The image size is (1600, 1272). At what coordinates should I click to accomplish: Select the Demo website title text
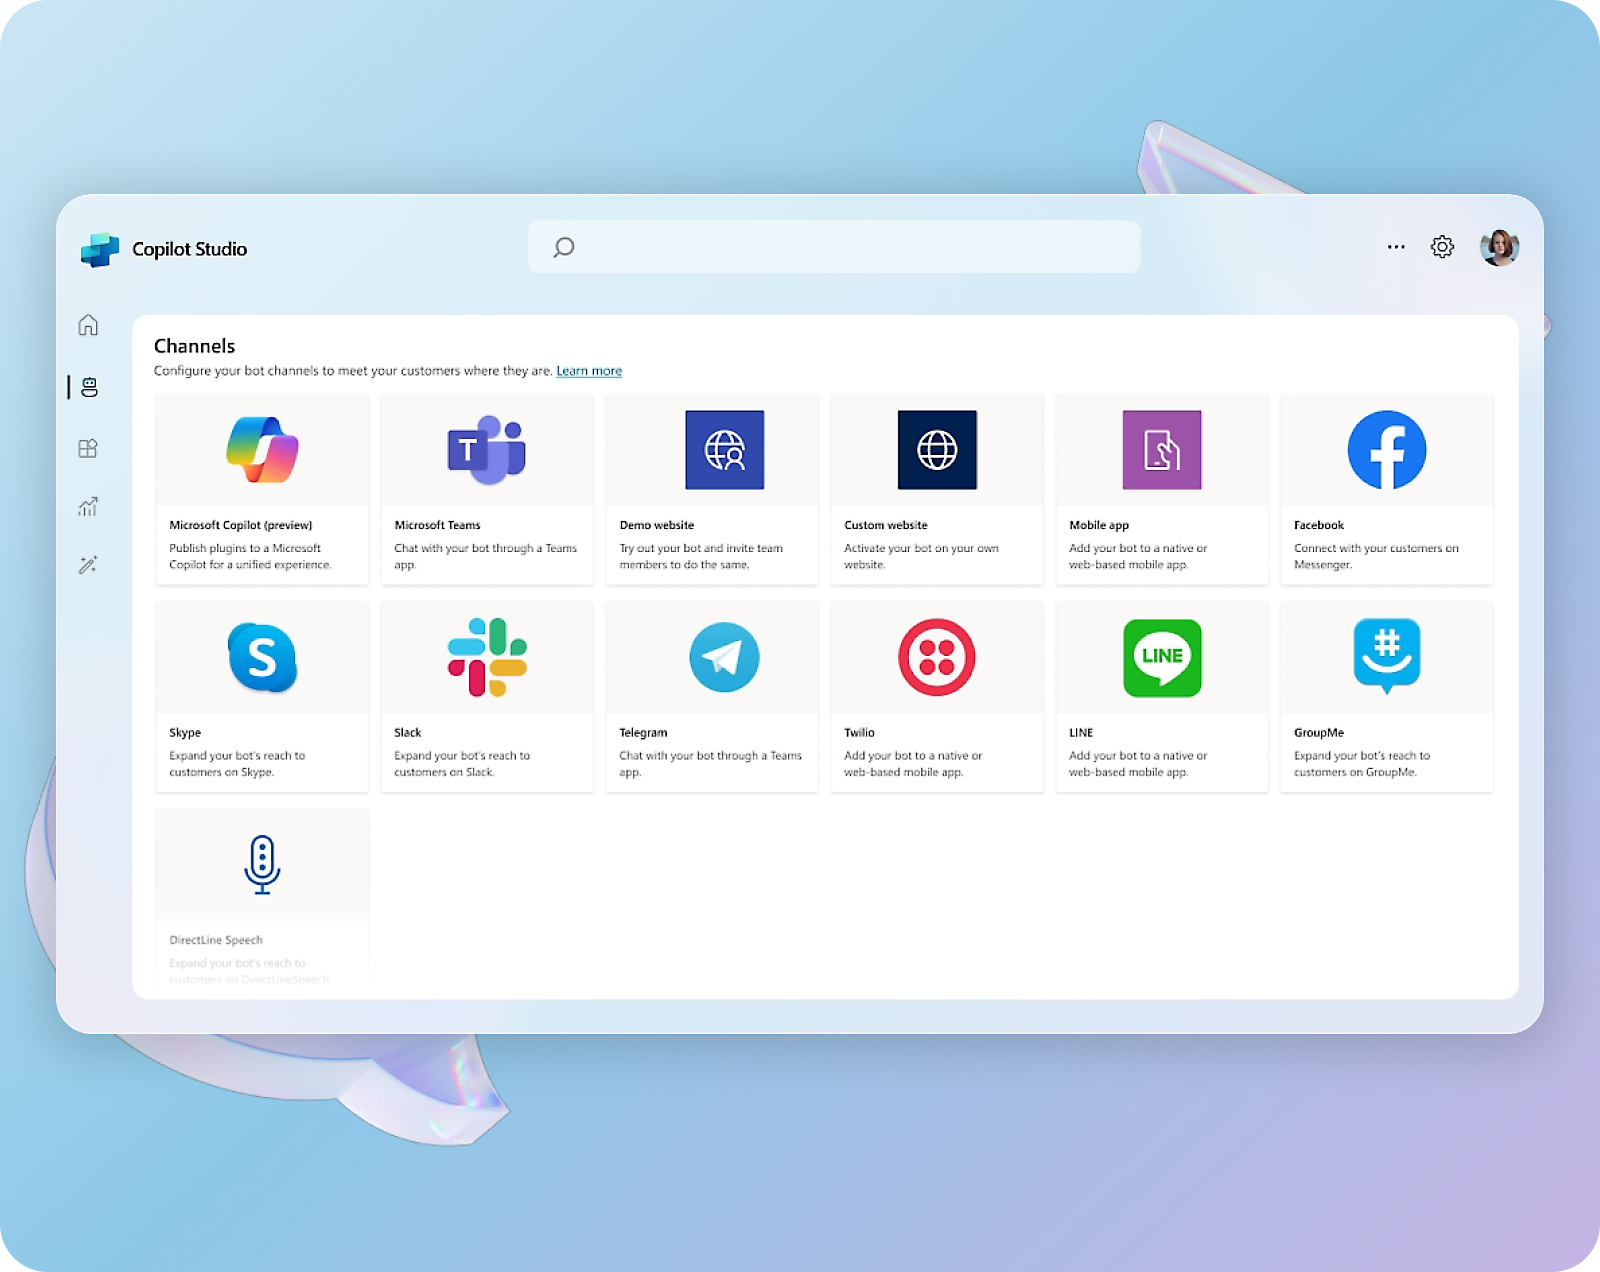657,525
